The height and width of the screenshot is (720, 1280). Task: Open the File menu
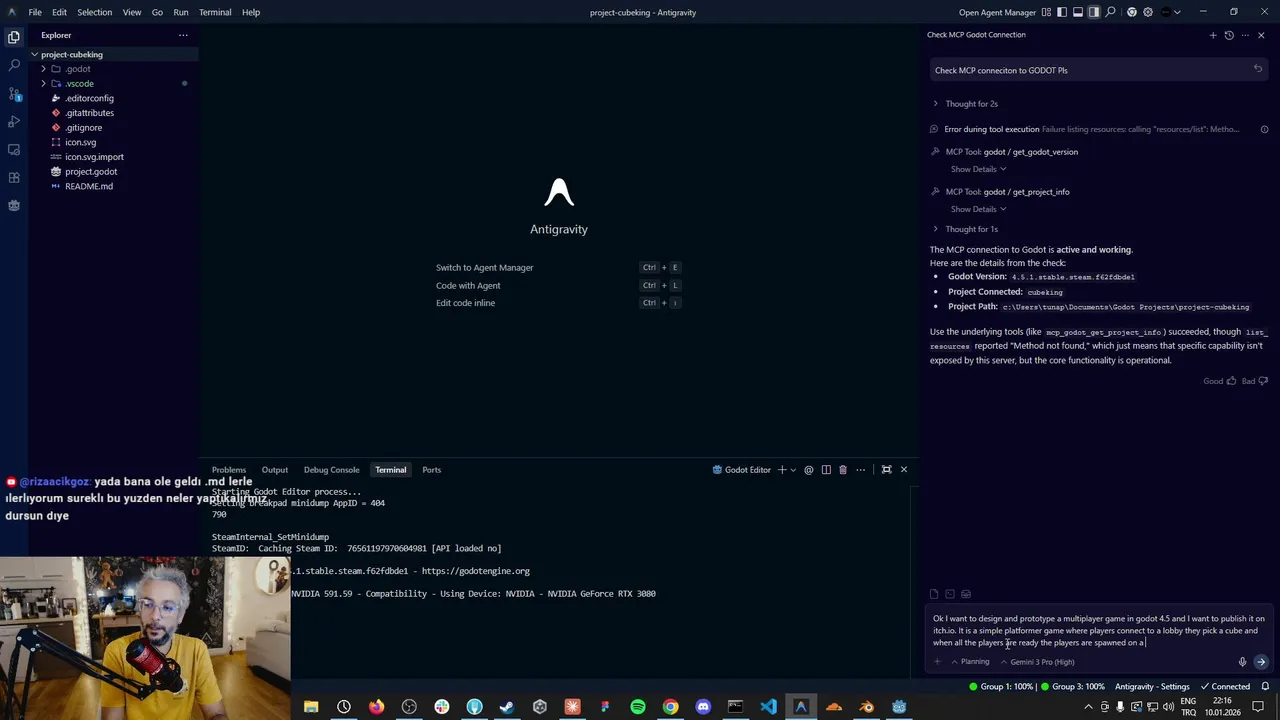(35, 12)
